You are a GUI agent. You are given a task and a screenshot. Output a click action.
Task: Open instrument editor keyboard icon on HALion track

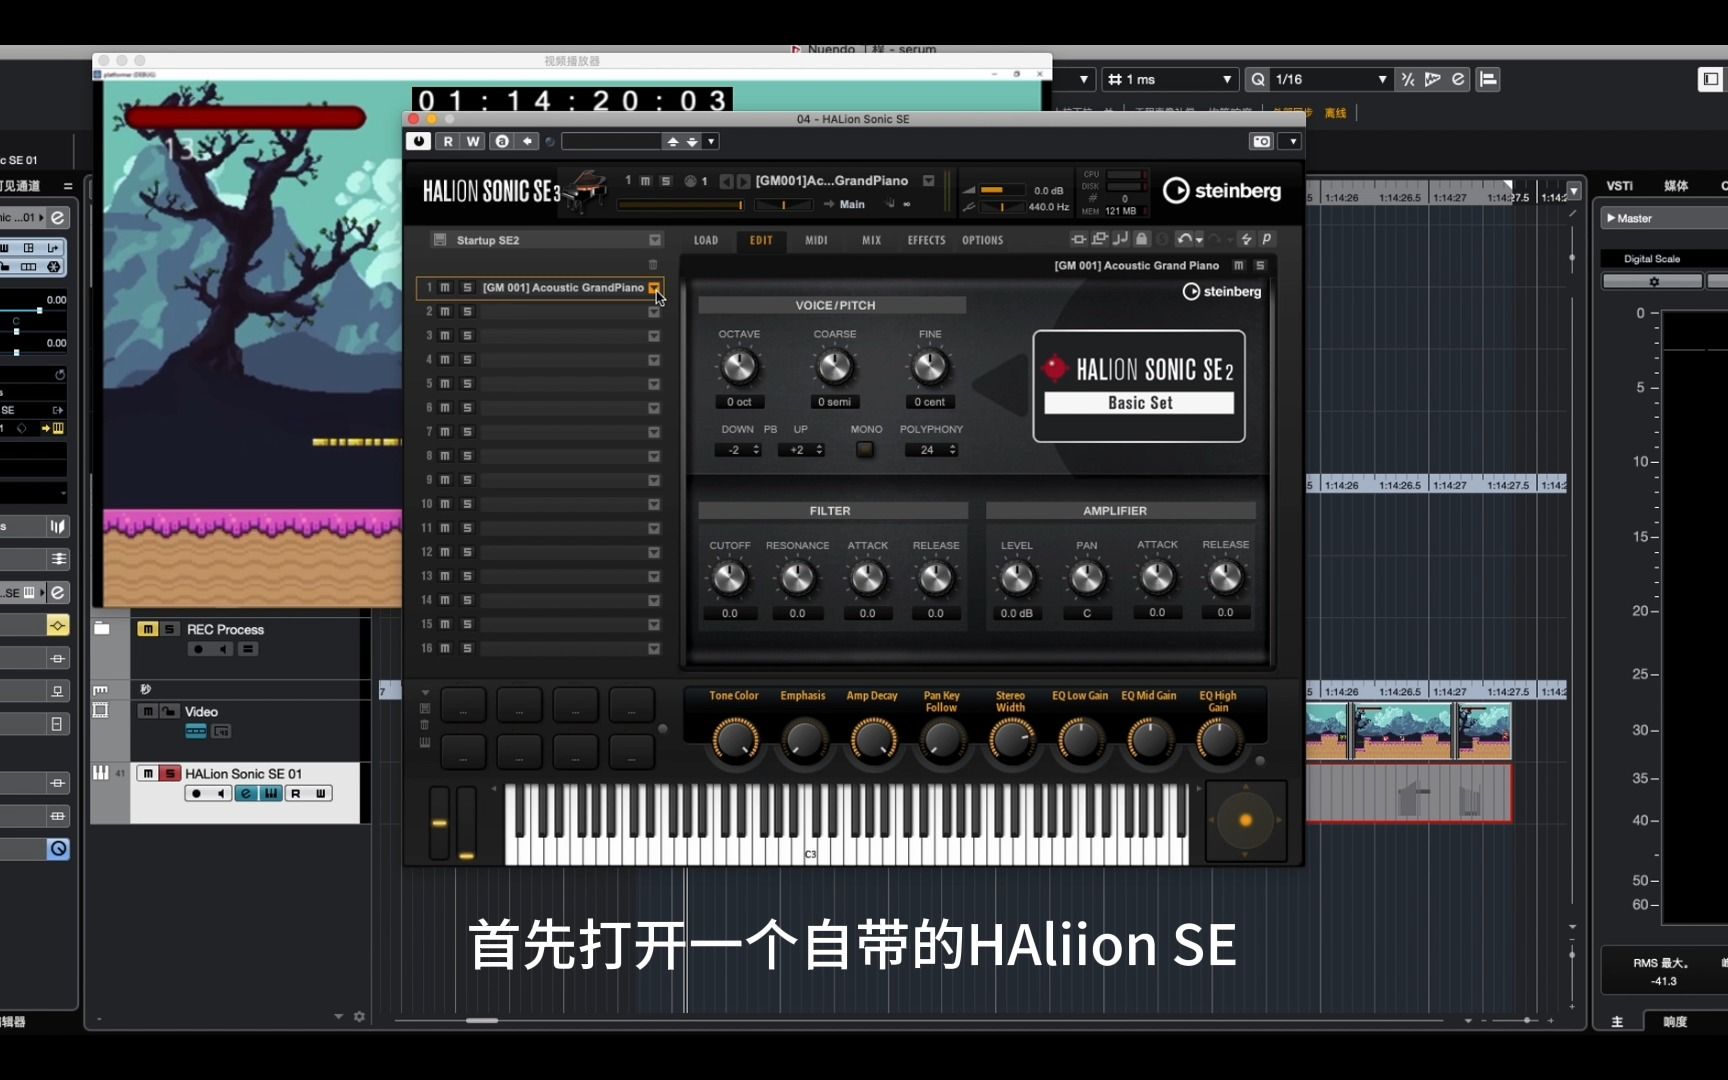click(x=270, y=793)
